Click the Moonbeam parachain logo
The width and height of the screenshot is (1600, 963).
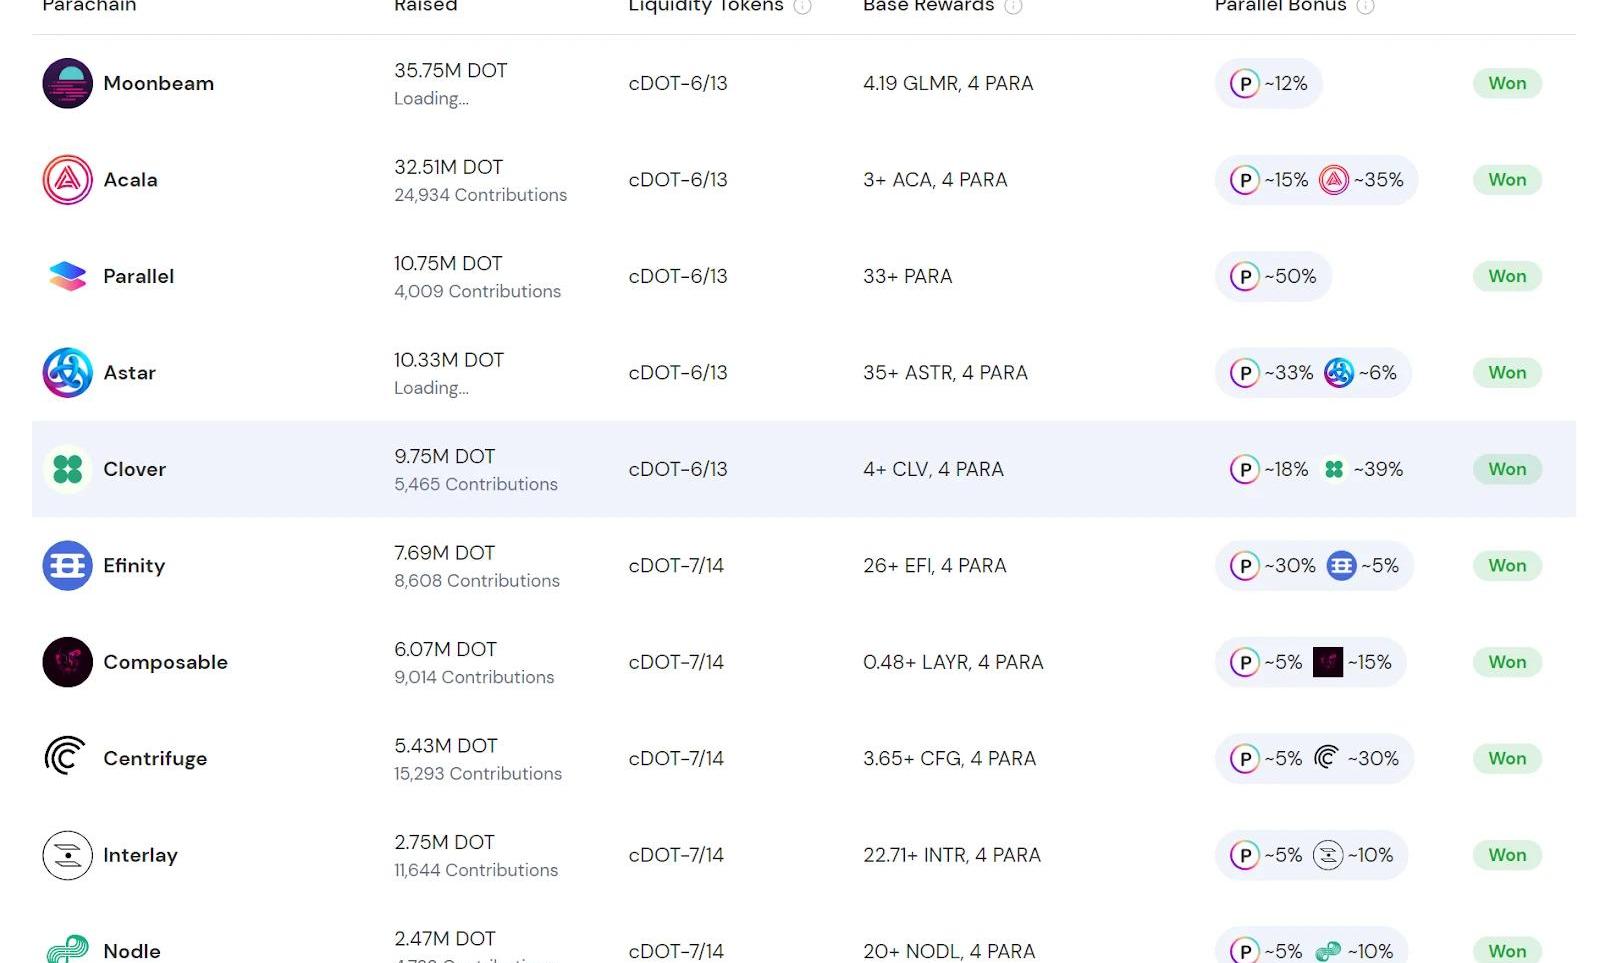67,83
